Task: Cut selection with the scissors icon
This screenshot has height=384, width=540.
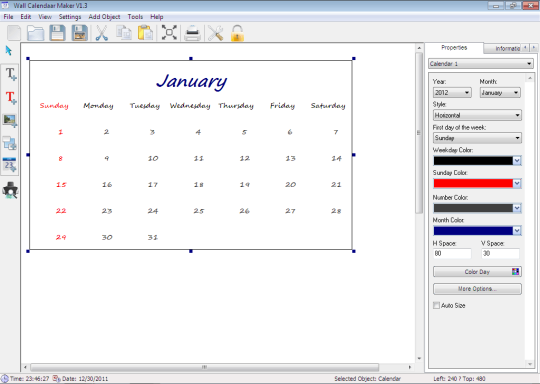Action: pos(102,33)
